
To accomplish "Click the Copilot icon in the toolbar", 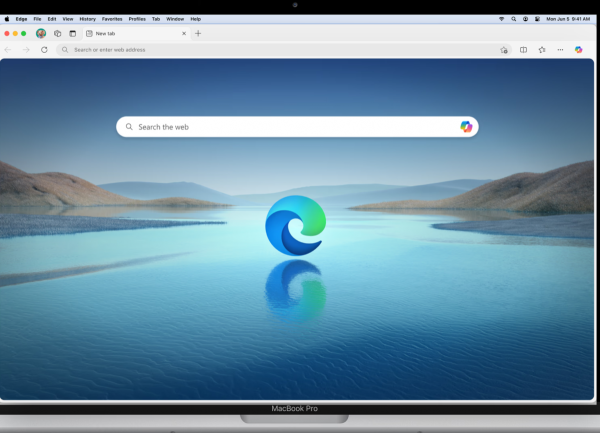I will (578, 49).
